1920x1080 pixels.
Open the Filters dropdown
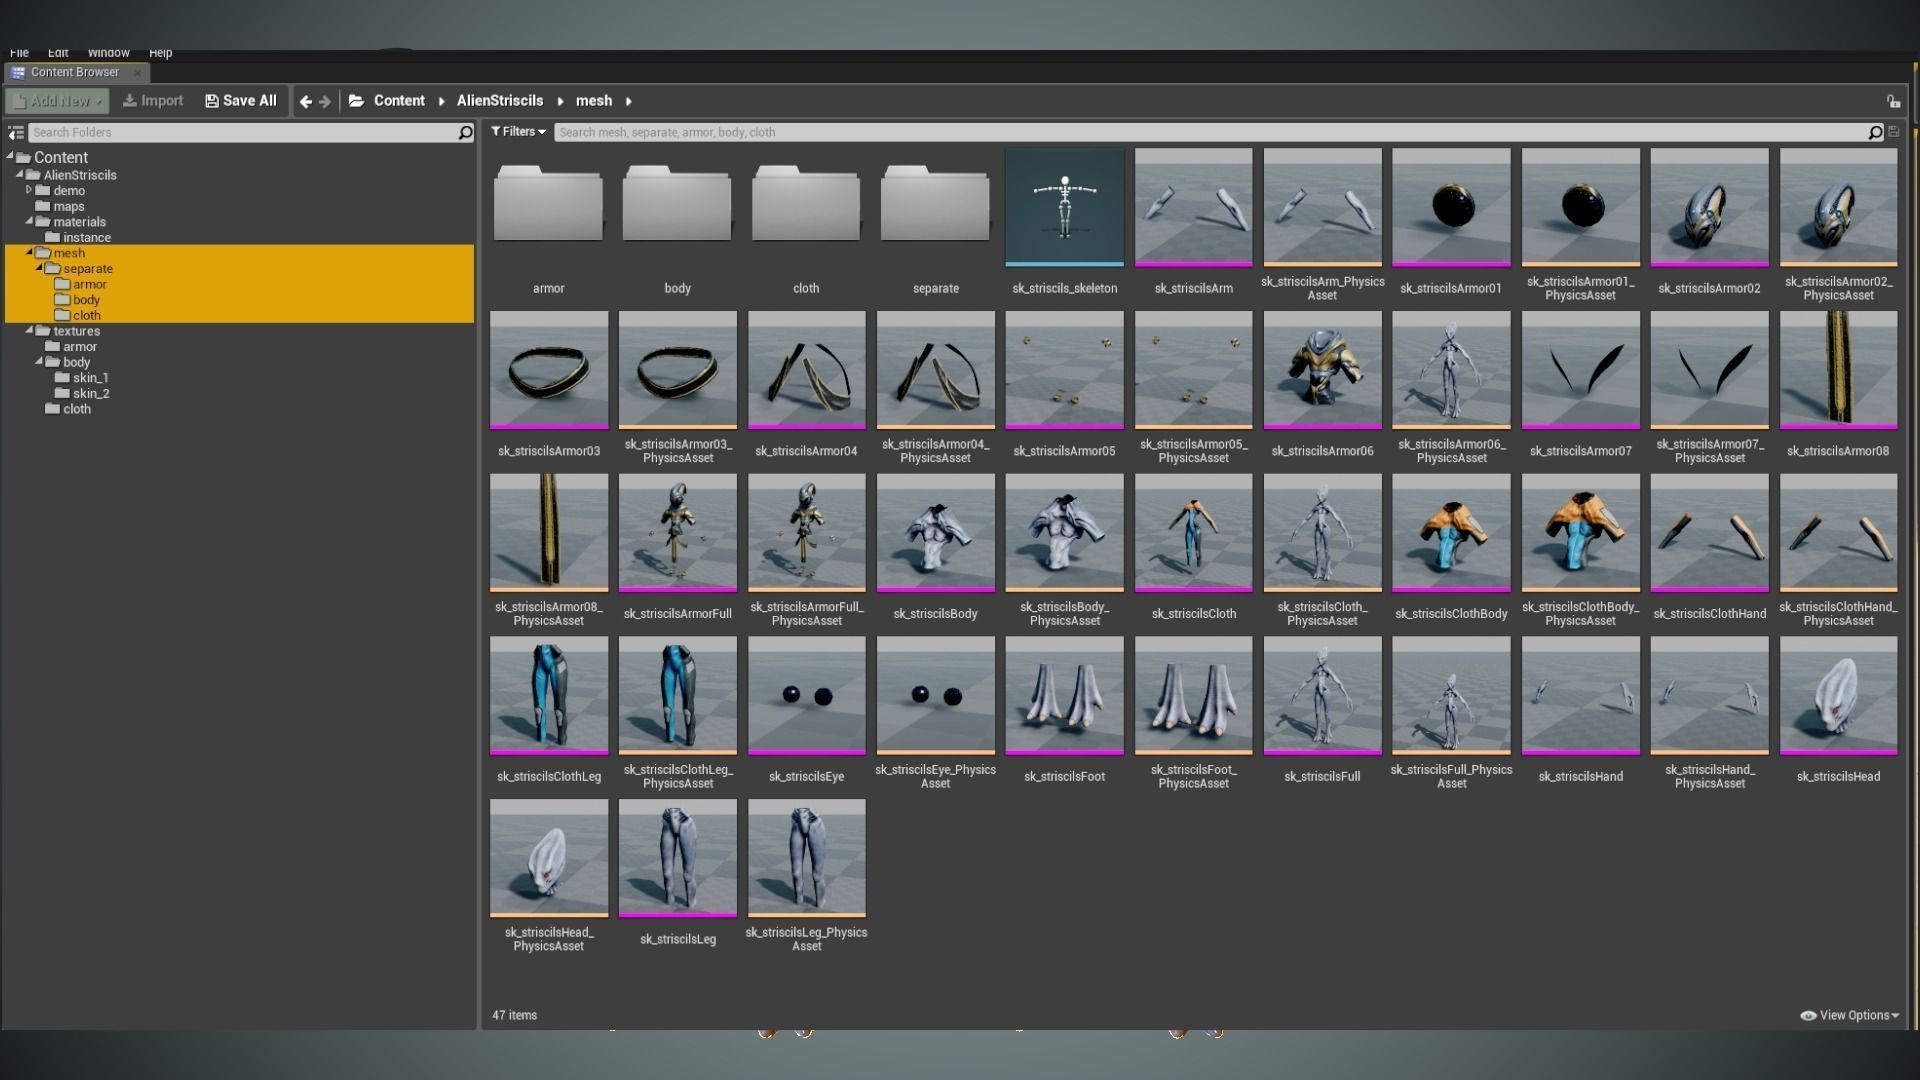pyautogui.click(x=518, y=132)
